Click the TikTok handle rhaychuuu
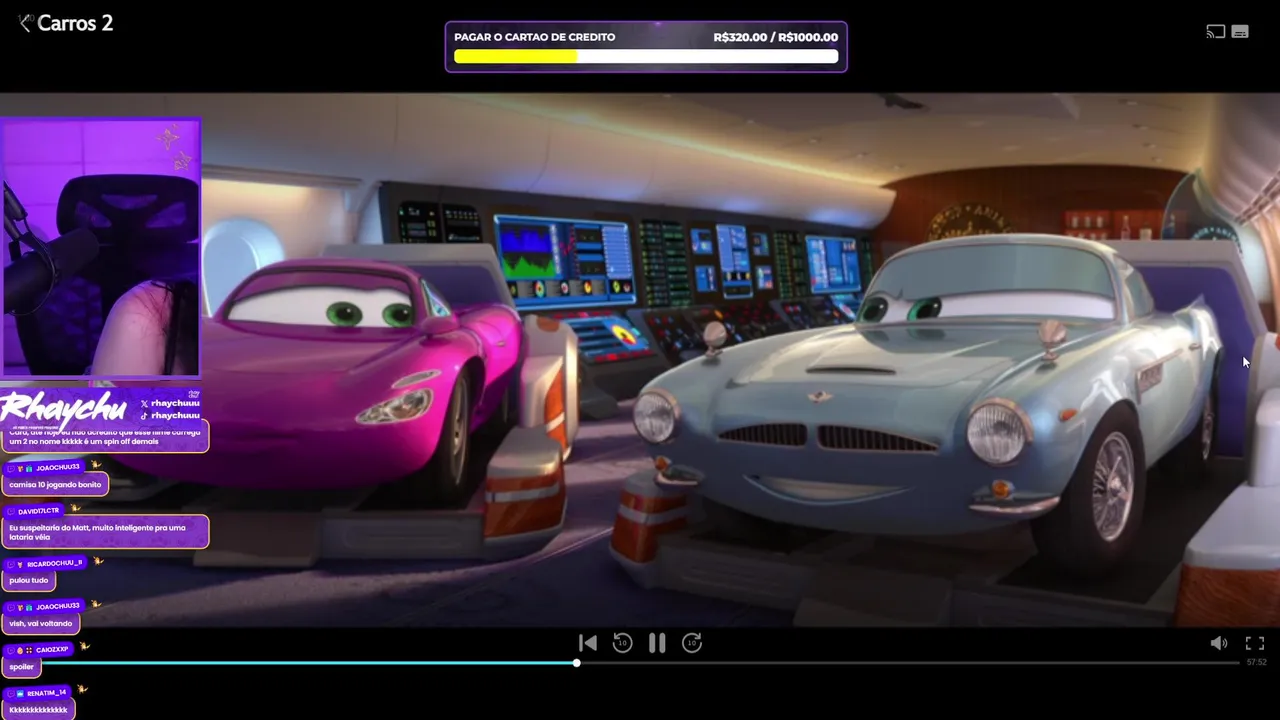This screenshot has height=720, width=1280. [170, 415]
